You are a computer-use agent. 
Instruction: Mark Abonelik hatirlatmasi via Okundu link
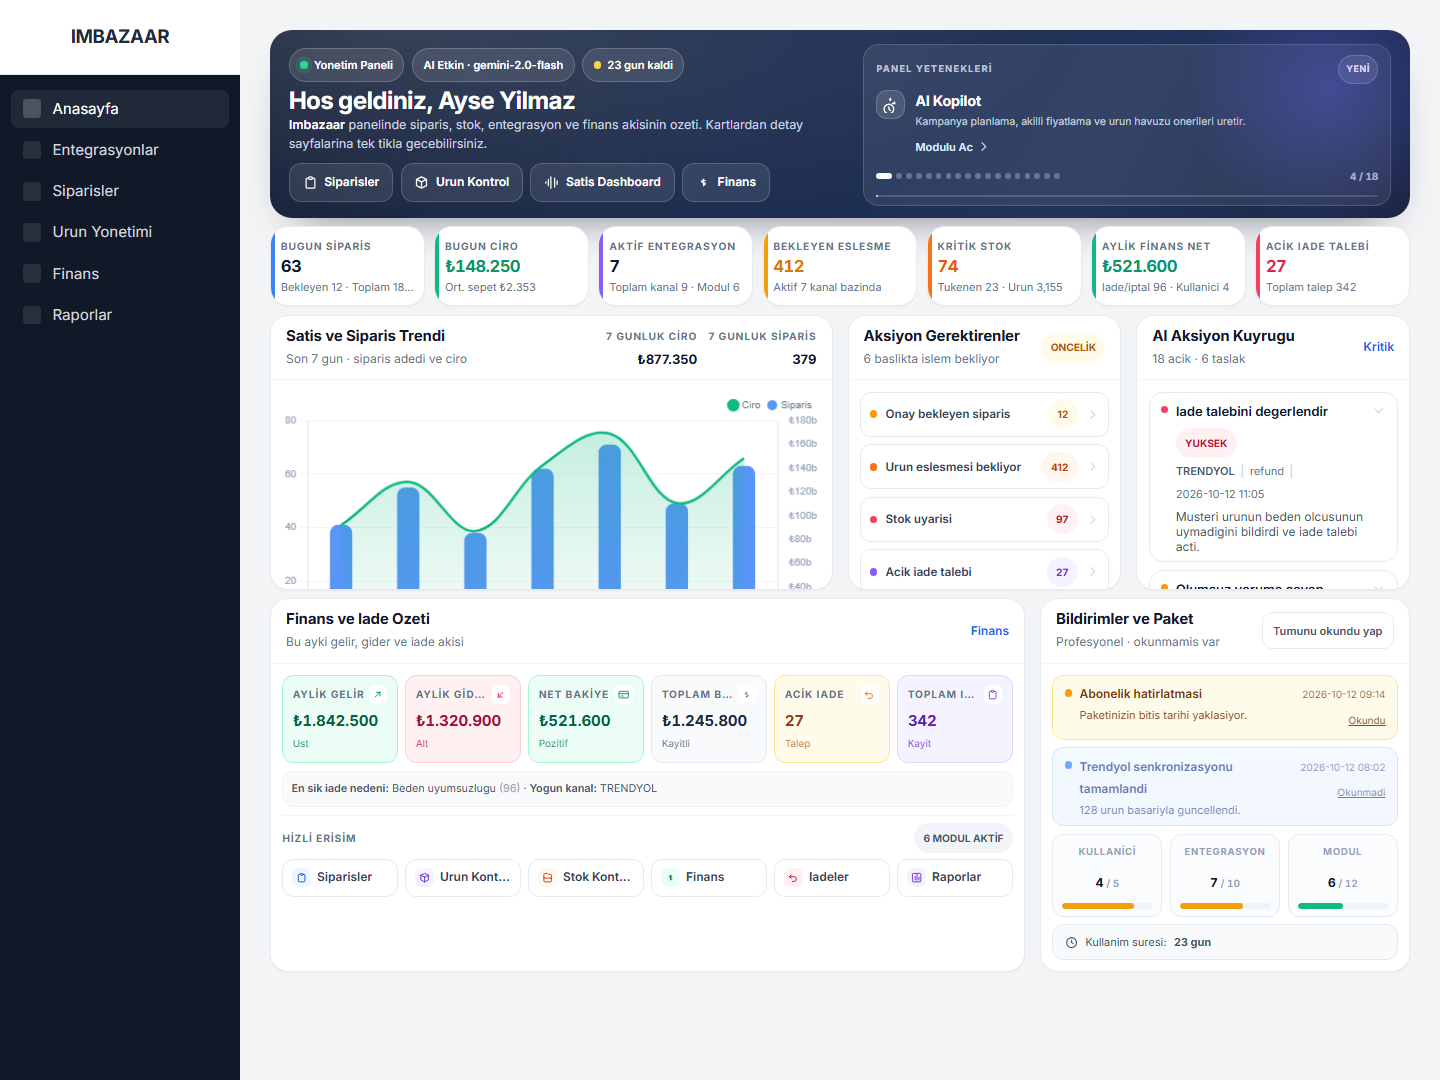[1366, 721]
